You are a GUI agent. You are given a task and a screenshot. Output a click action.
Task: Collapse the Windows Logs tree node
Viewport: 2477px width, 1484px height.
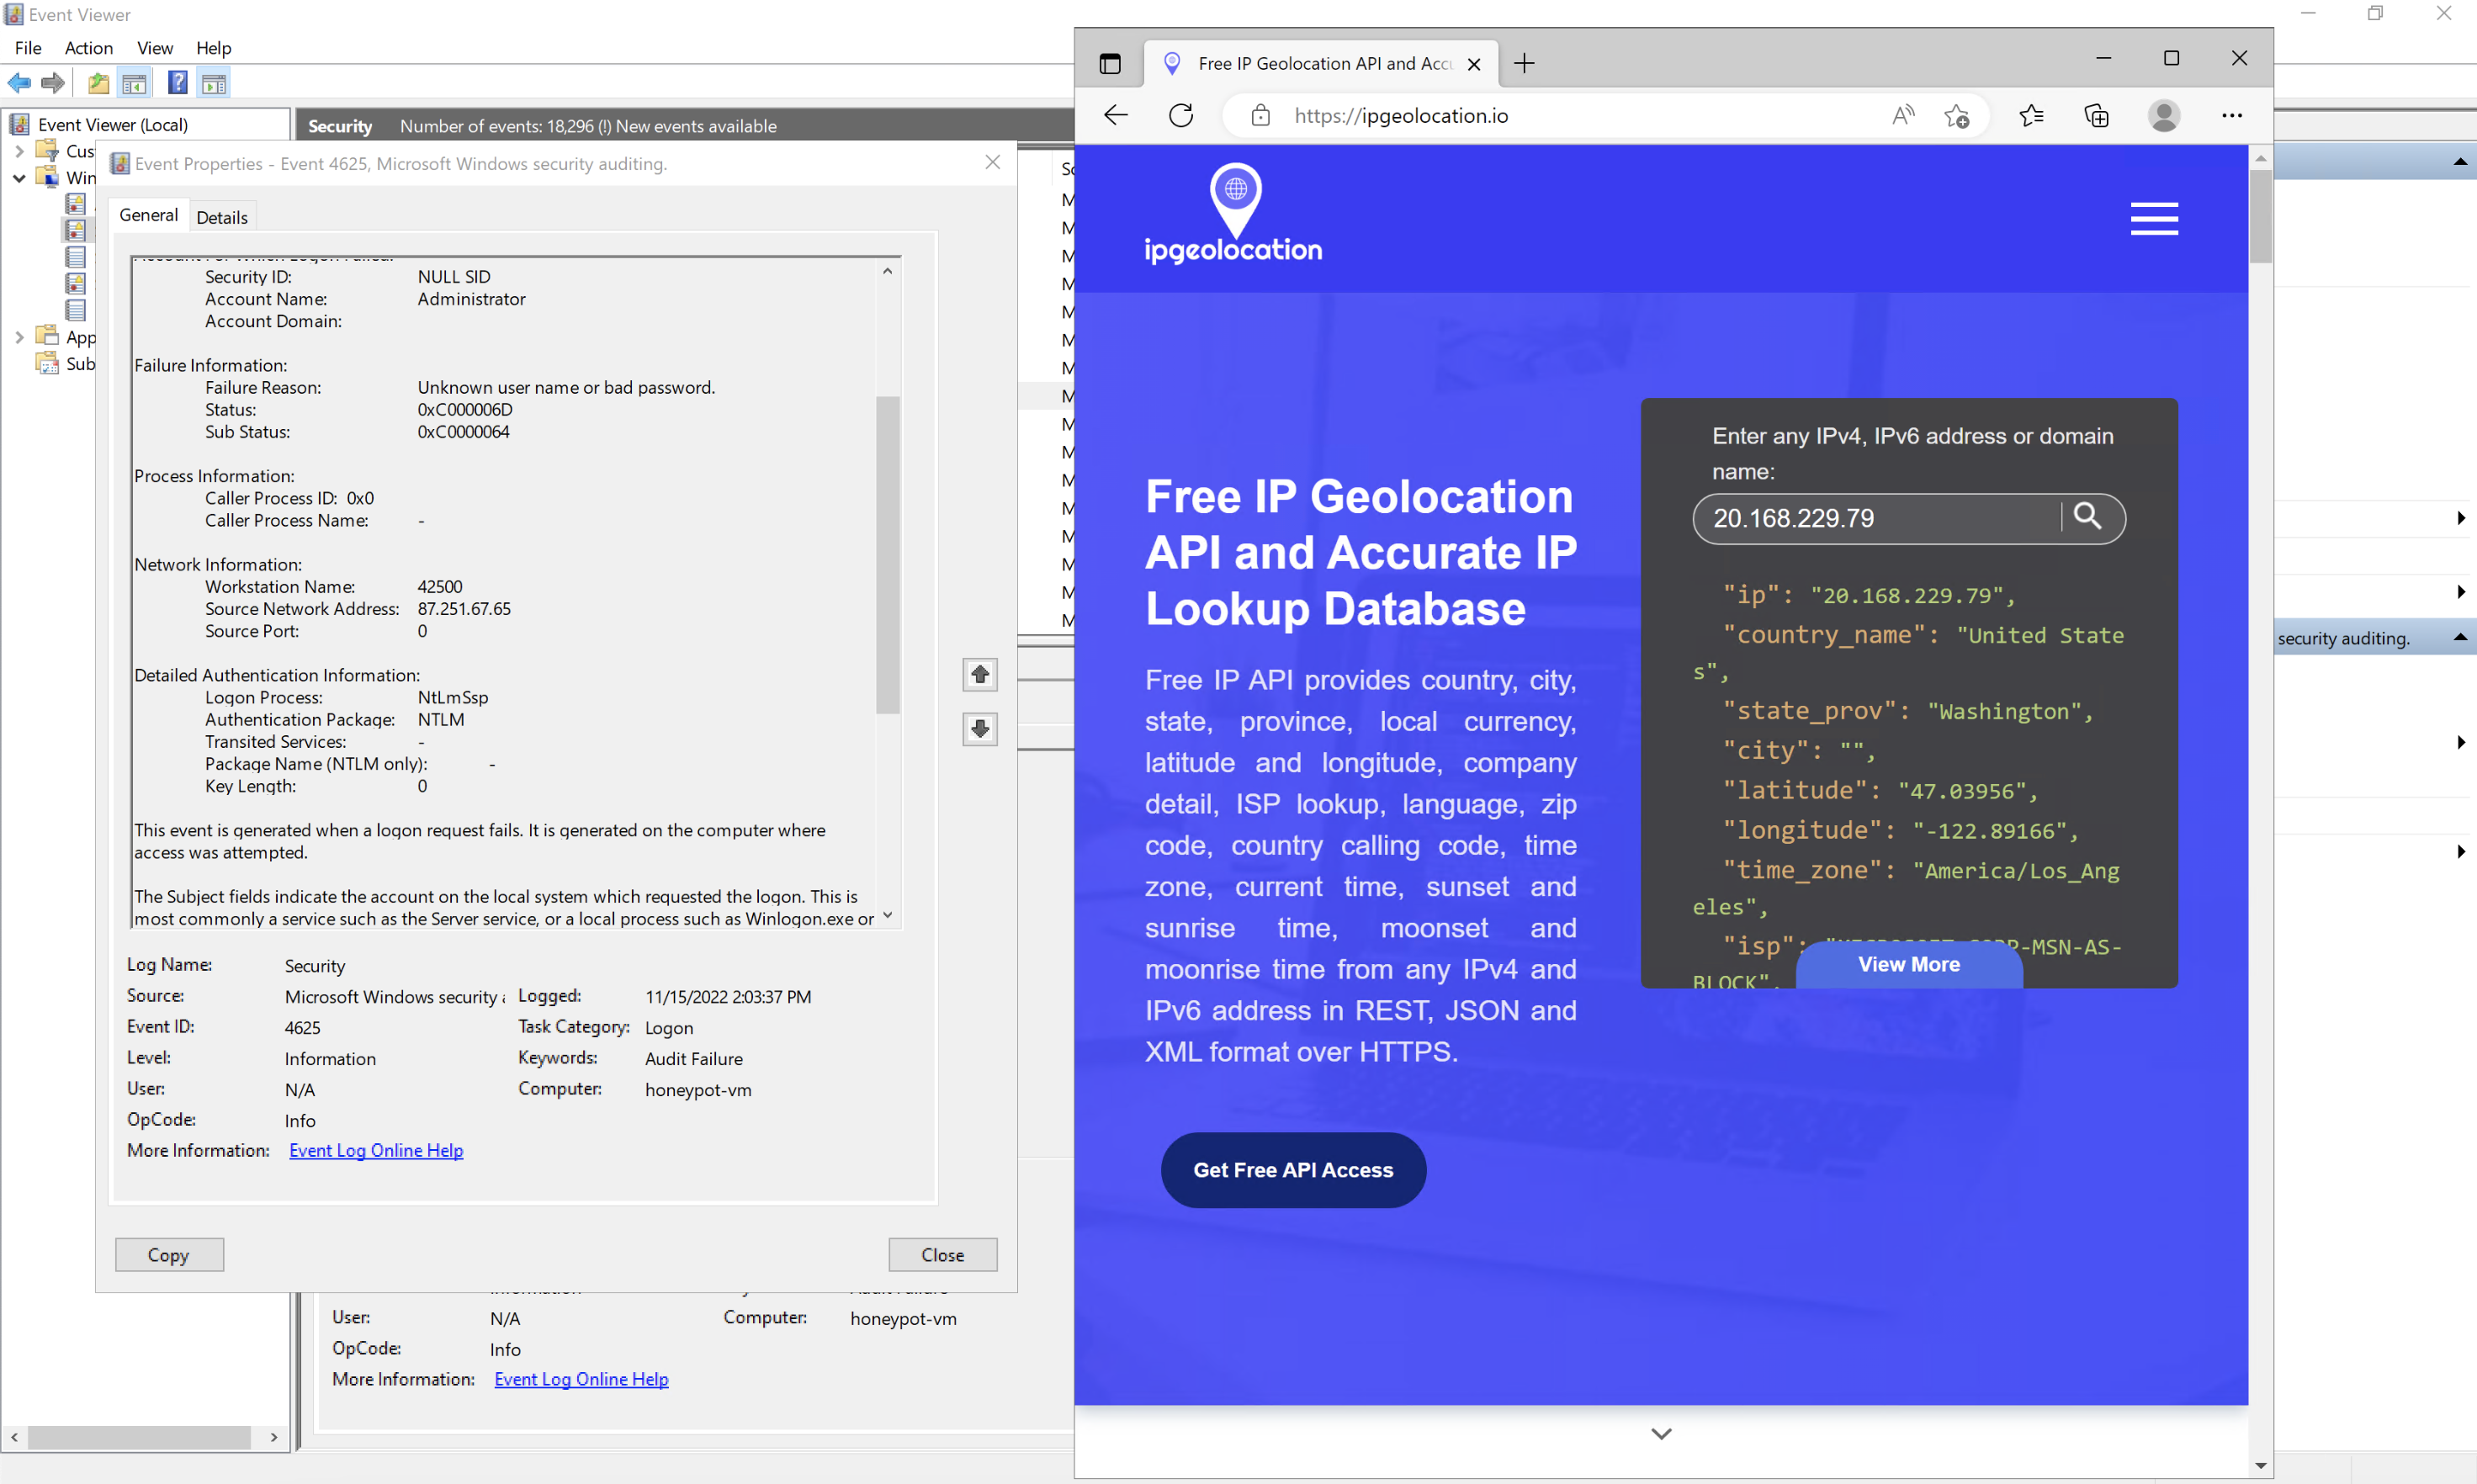[x=18, y=177]
